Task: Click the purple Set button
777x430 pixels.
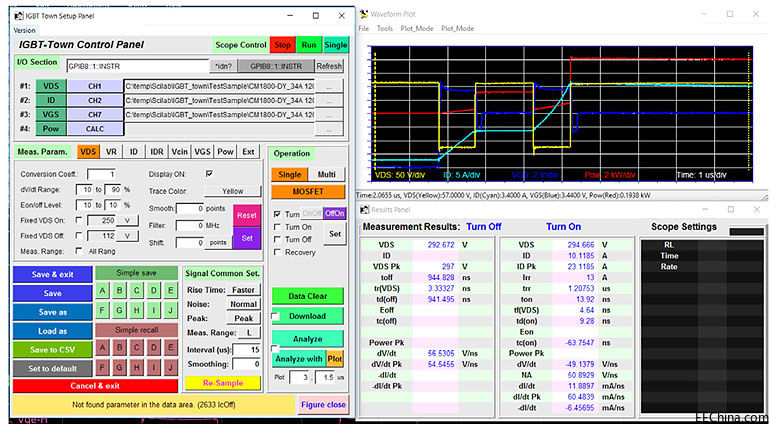Action: (x=247, y=238)
